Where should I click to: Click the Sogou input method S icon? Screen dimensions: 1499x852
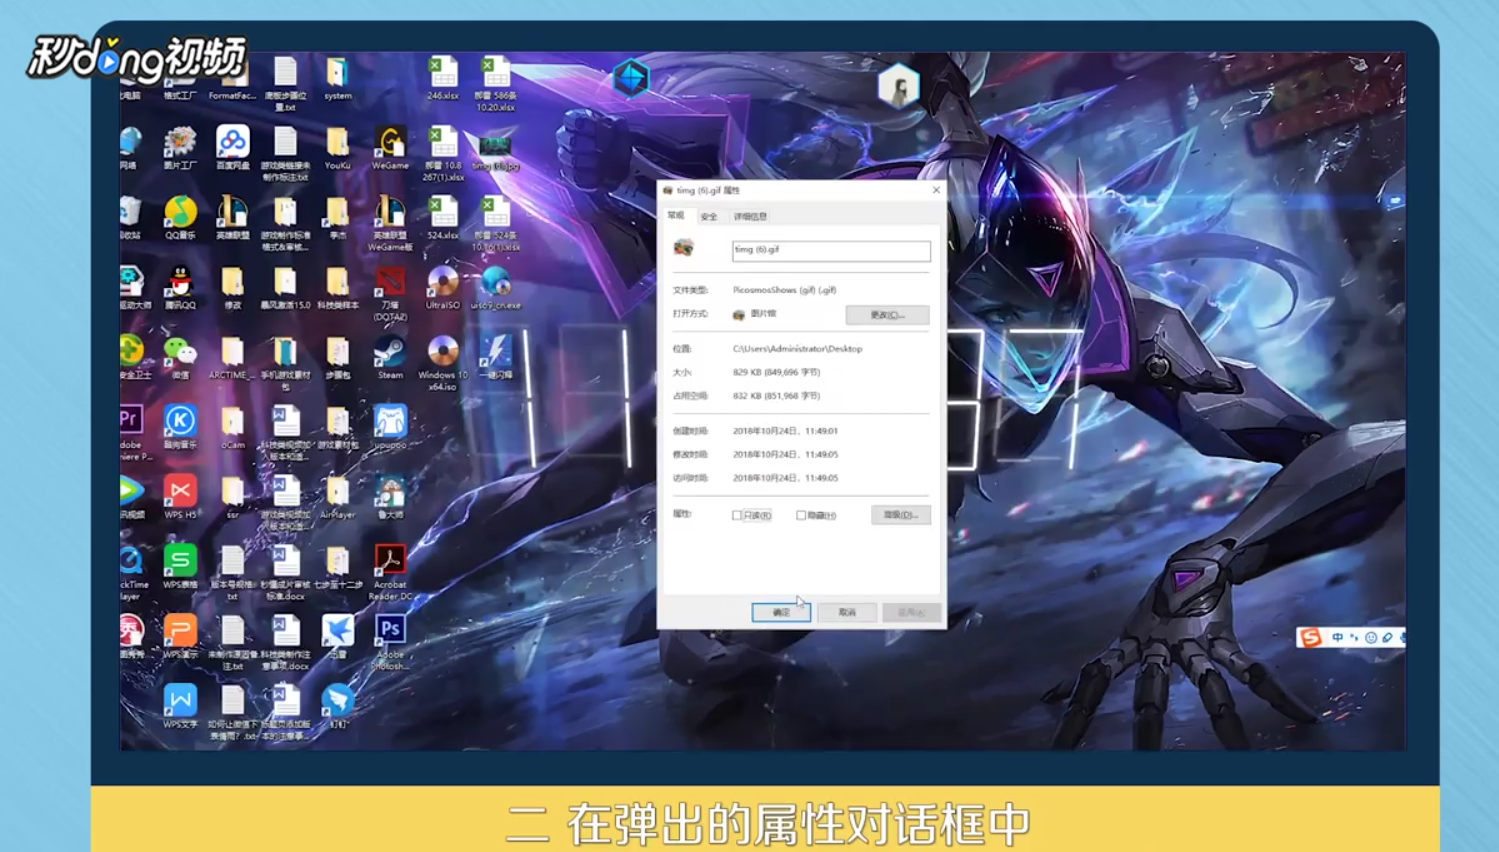1311,637
